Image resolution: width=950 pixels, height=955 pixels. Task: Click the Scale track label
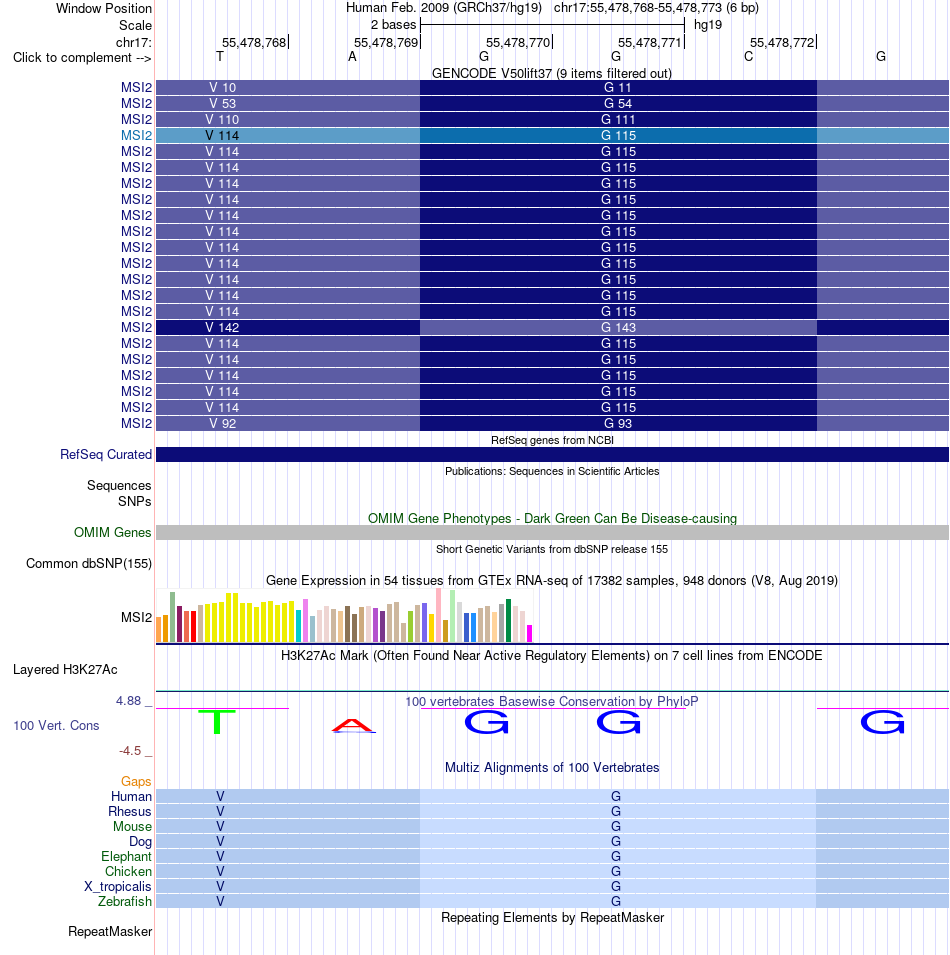[x=135, y=26]
